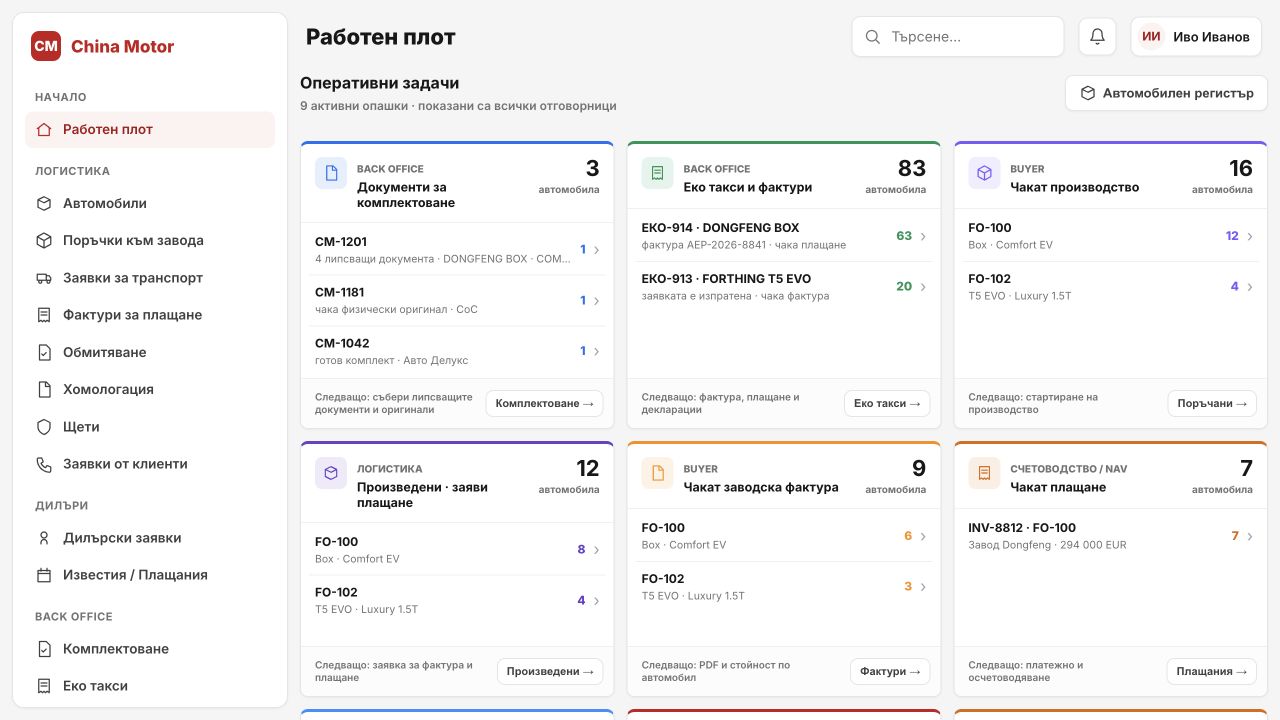
Task: Click the ИИ user avatar
Action: coord(1151,37)
